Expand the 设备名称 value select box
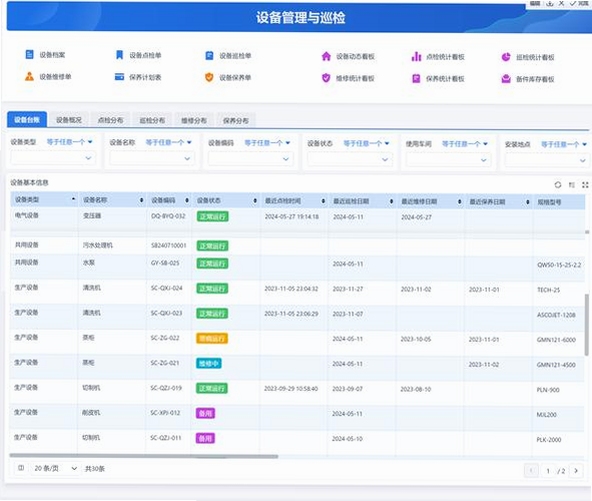 click(x=152, y=158)
